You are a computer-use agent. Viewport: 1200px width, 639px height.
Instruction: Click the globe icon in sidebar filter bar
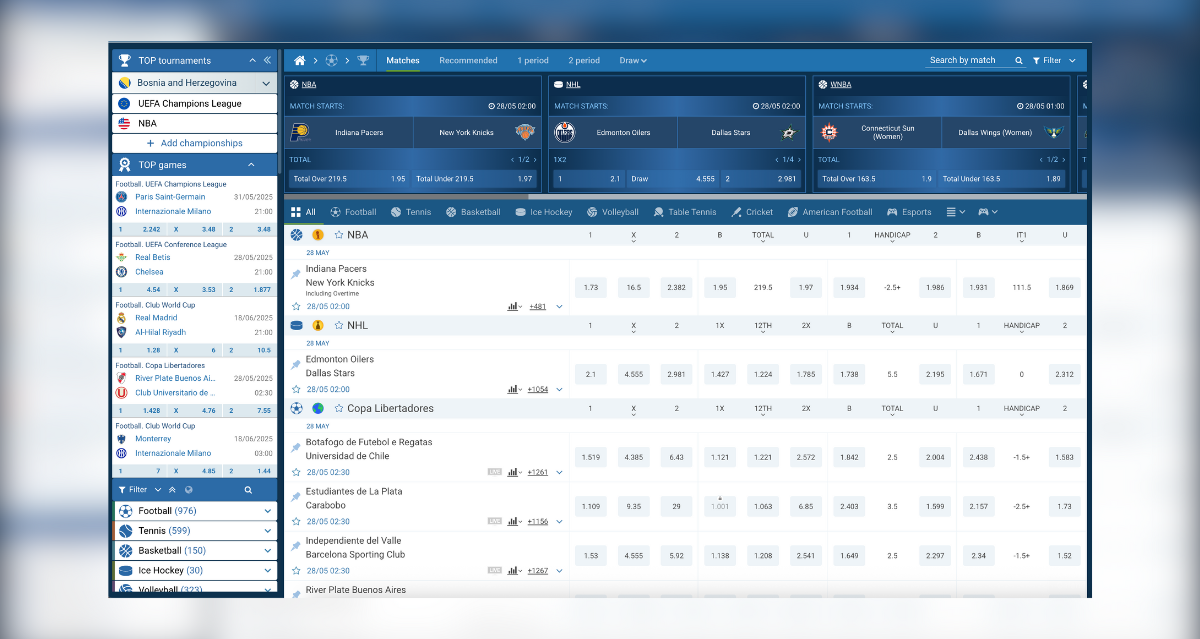pyautogui.click(x=189, y=490)
